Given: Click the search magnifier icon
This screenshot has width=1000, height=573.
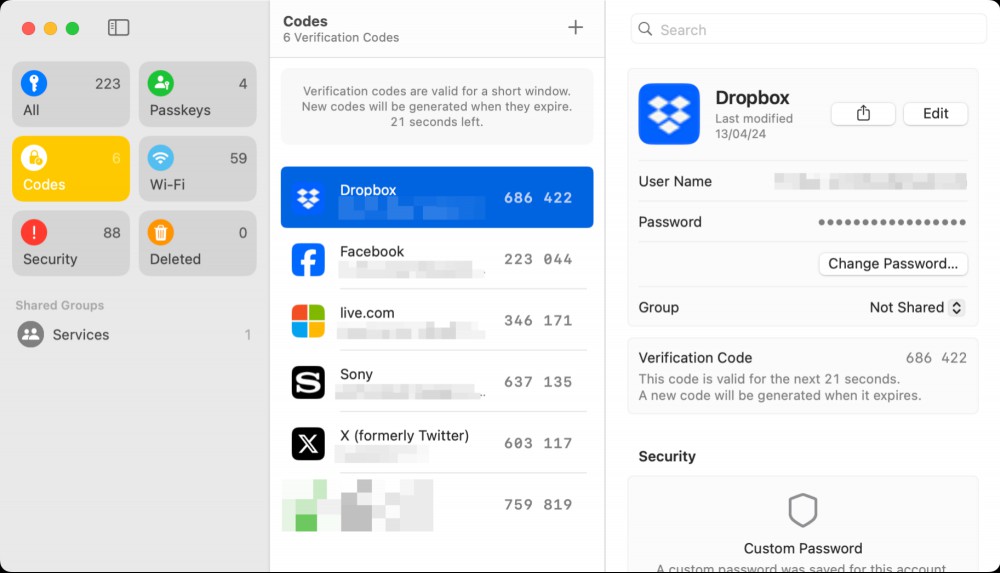Looking at the screenshot, I should coord(645,29).
